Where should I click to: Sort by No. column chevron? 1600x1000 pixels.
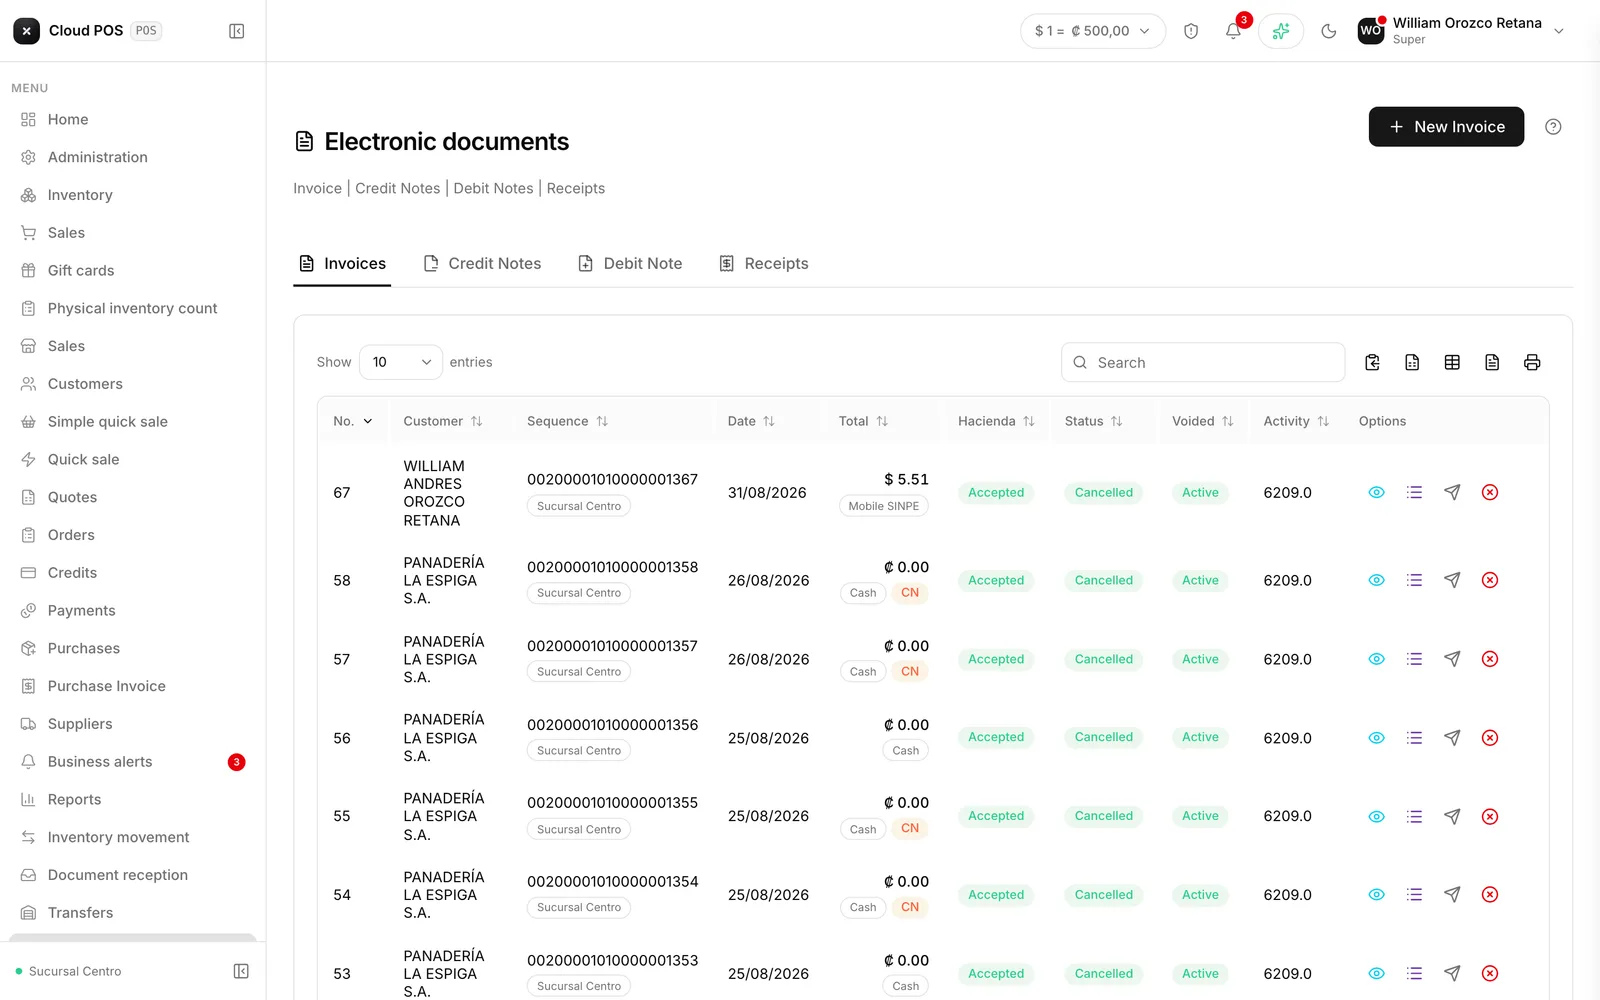click(367, 421)
